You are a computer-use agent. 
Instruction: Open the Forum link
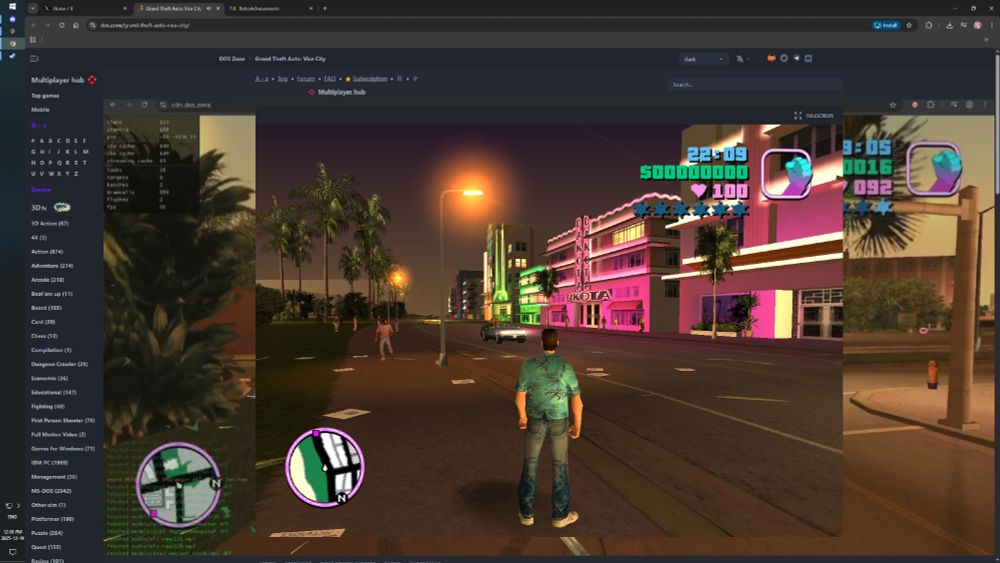(305, 79)
